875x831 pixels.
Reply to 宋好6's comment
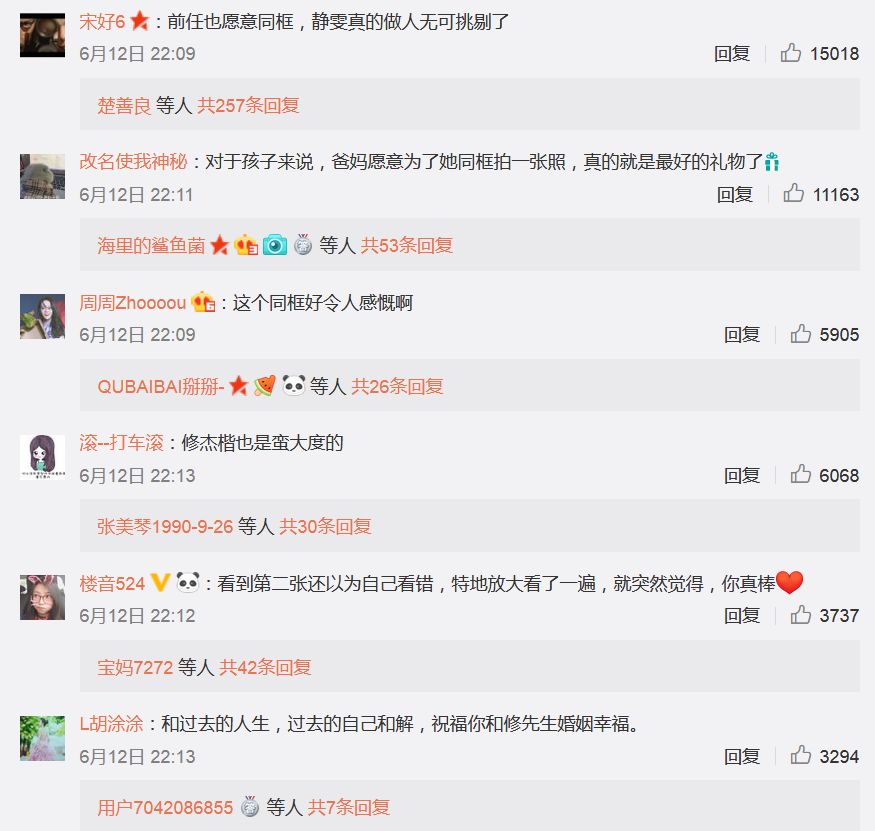click(x=732, y=54)
